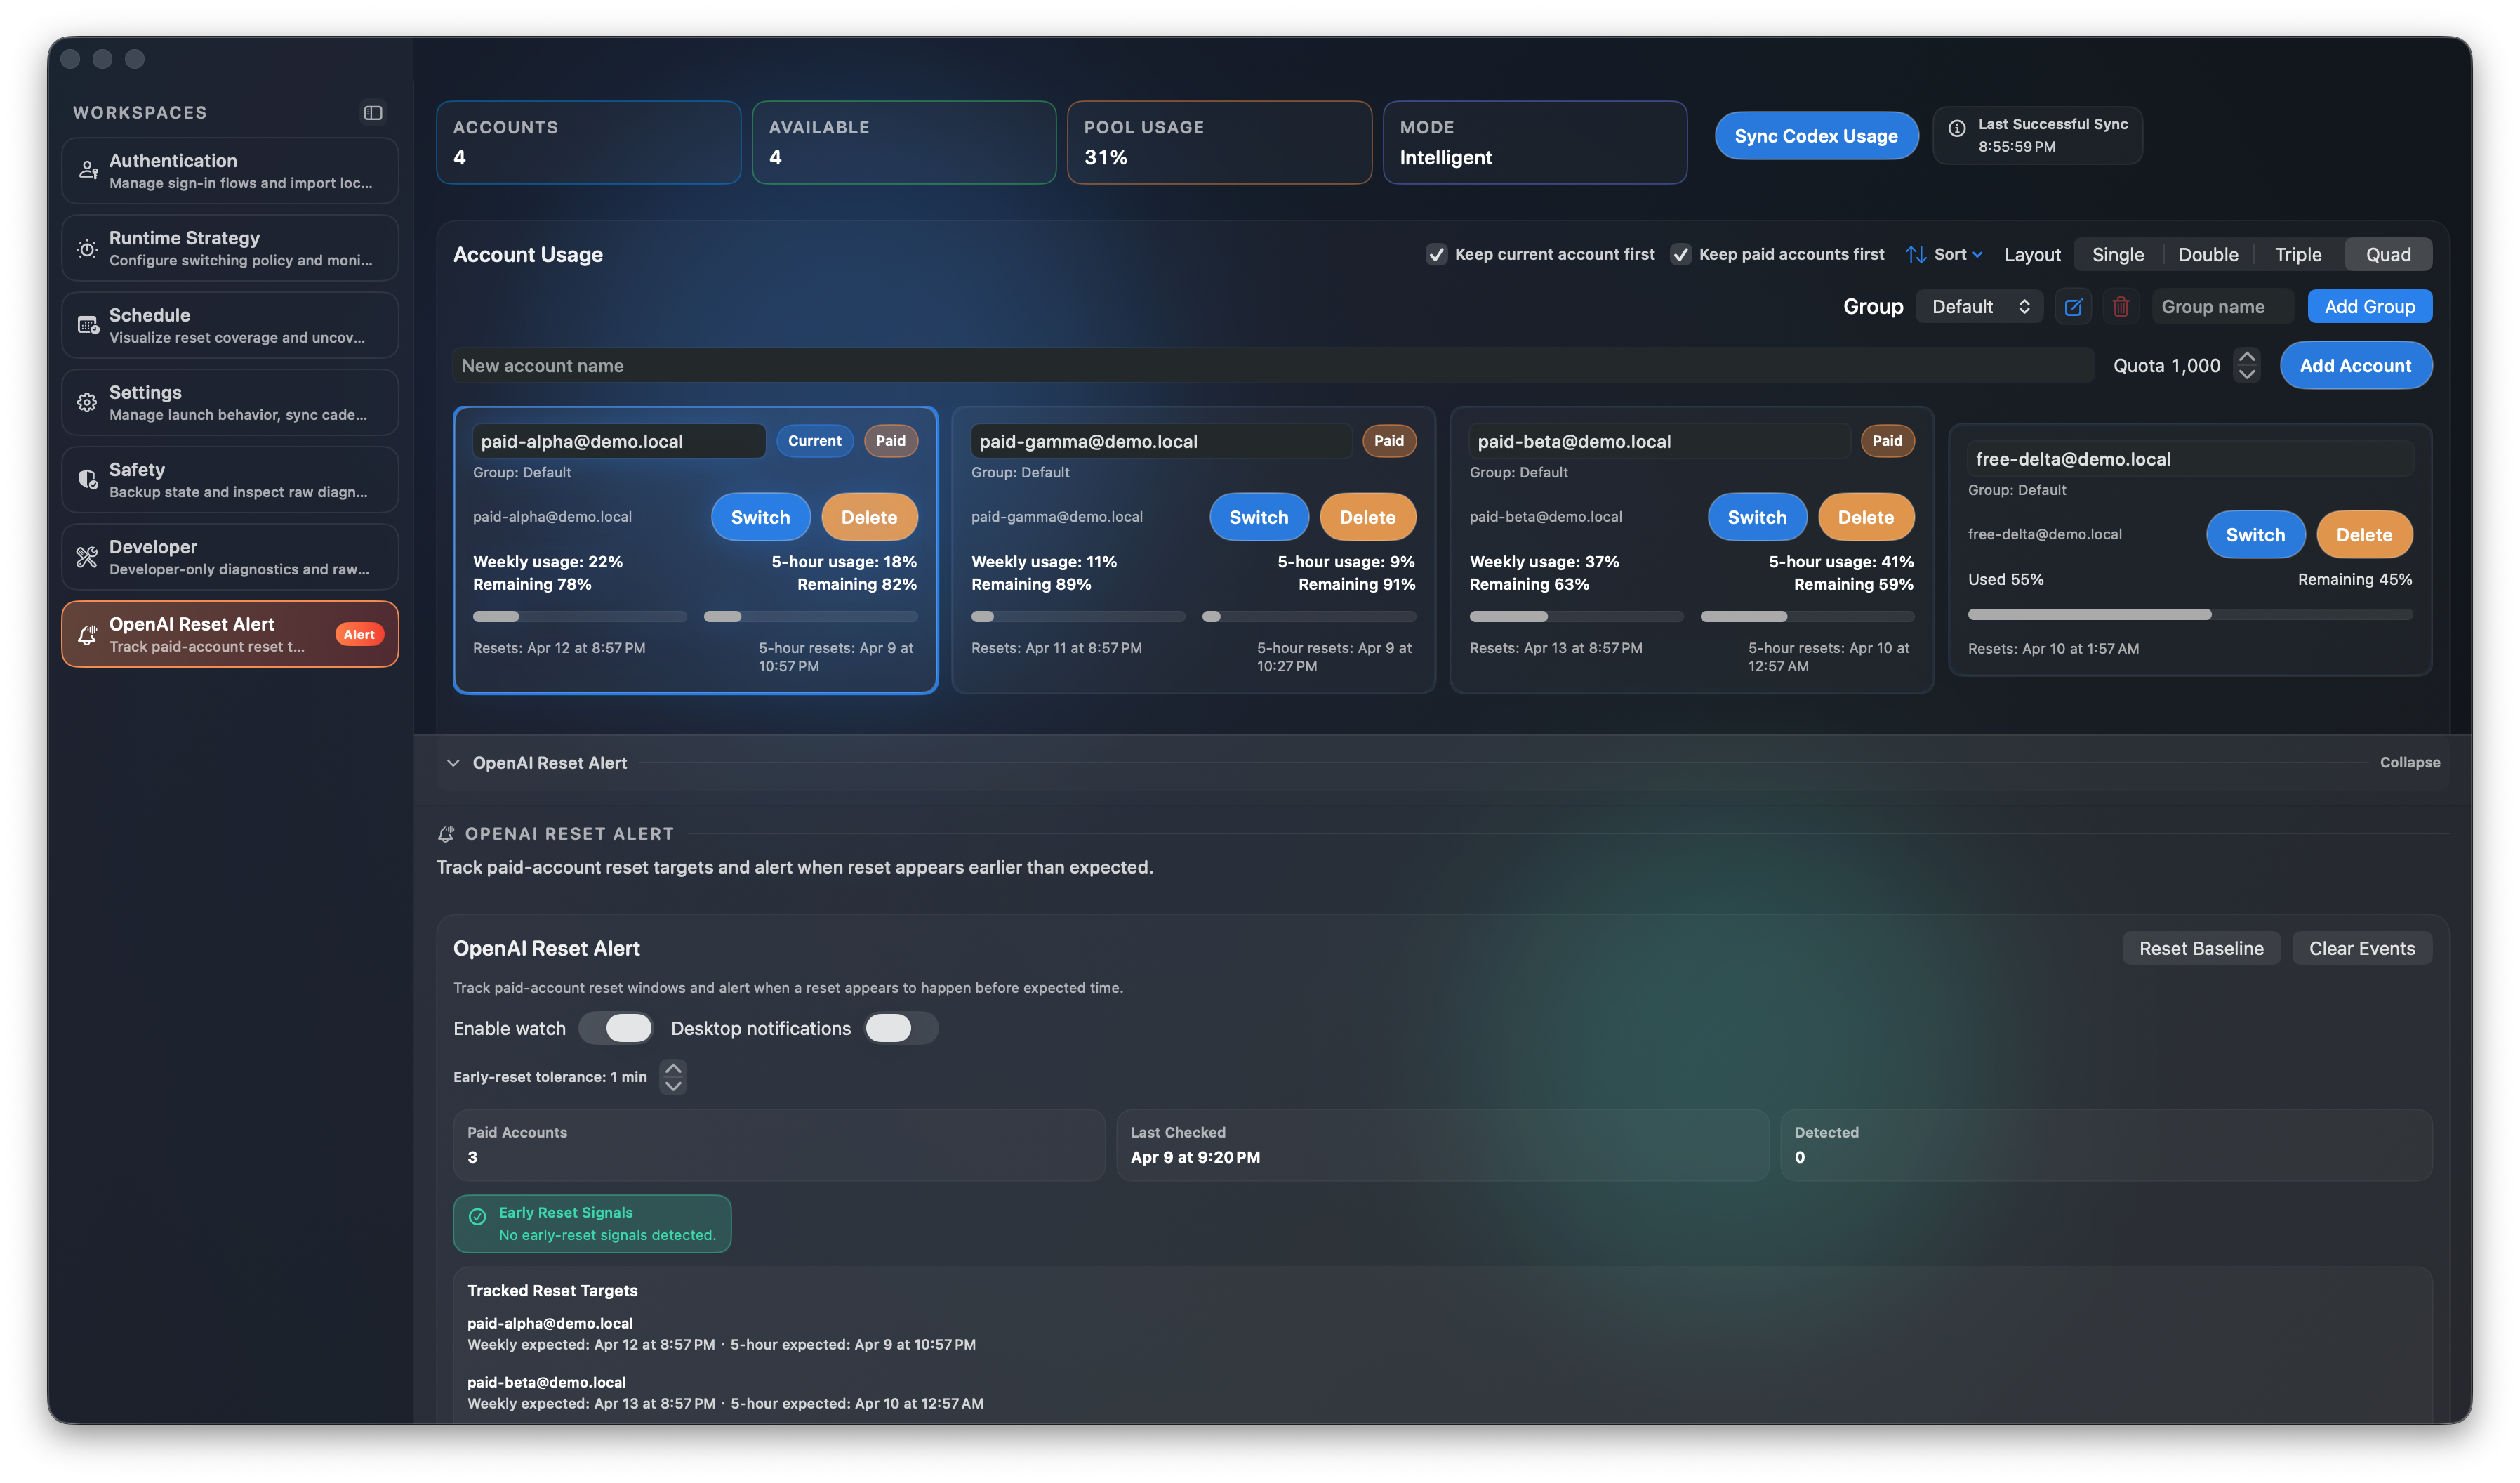Switch to paid-gamma account
Screen dimensions: 2520x1483
(x=1258, y=517)
